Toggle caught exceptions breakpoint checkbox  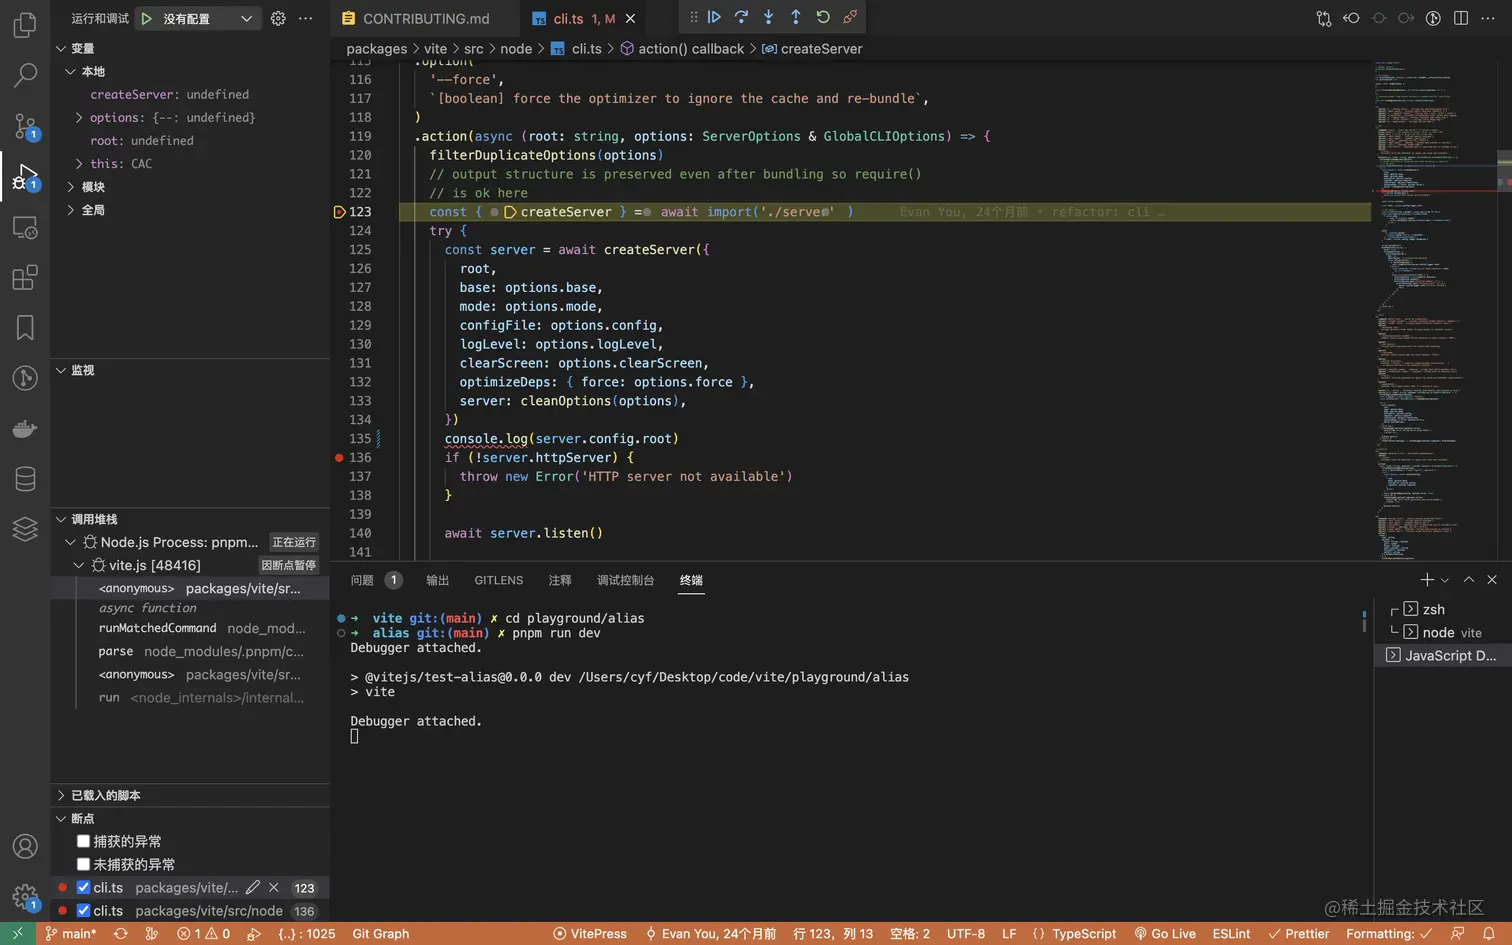coord(83,841)
